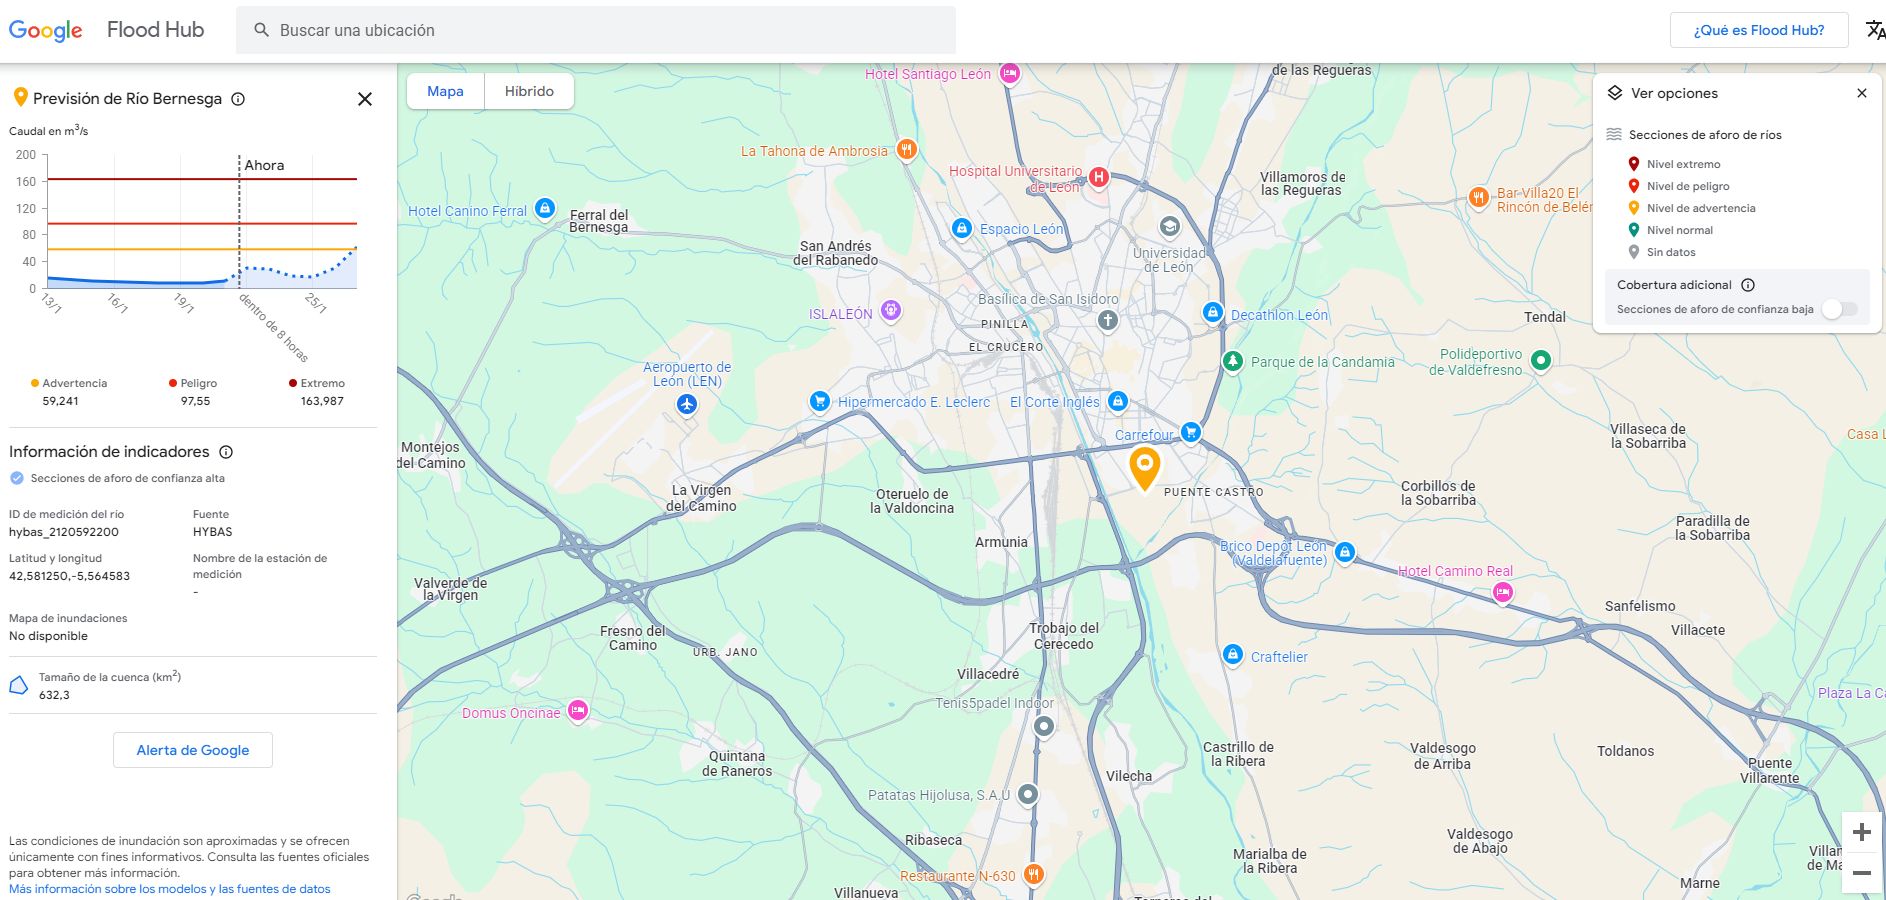Click the Restaurante N-630 marker icon
Image resolution: width=1886 pixels, height=900 pixels.
[1034, 874]
